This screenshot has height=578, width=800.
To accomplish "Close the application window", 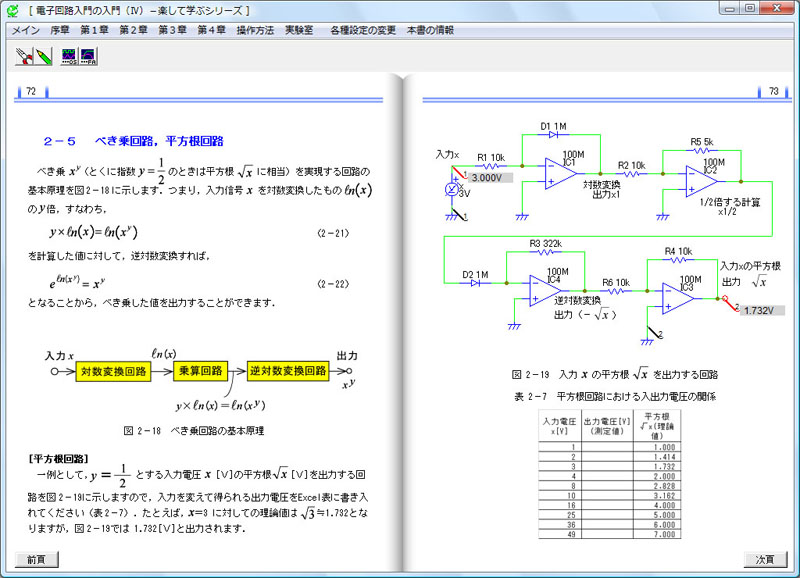I will tap(777, 8).
